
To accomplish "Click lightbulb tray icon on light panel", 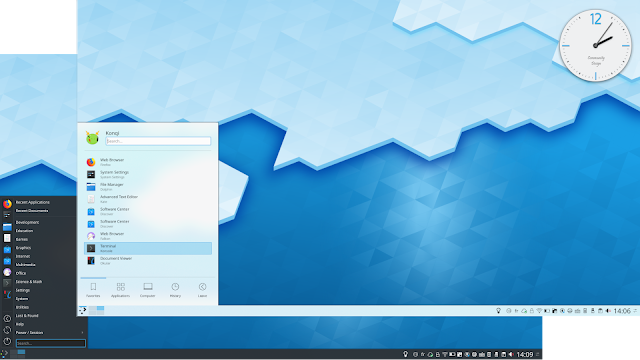I will pos(498,311).
